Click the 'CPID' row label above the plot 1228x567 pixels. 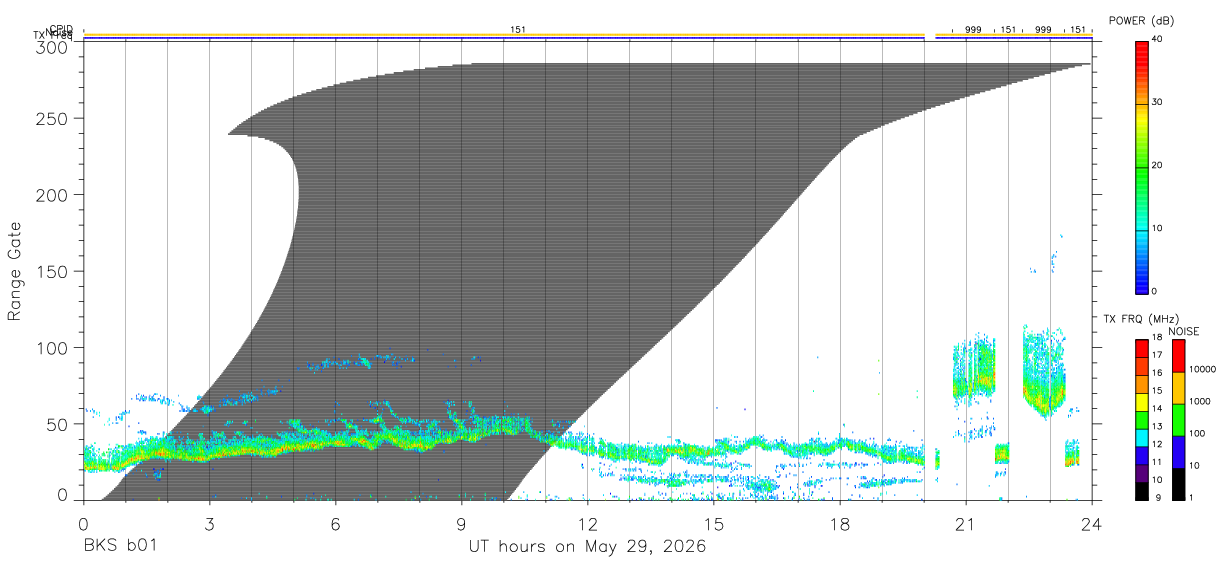tap(61, 29)
